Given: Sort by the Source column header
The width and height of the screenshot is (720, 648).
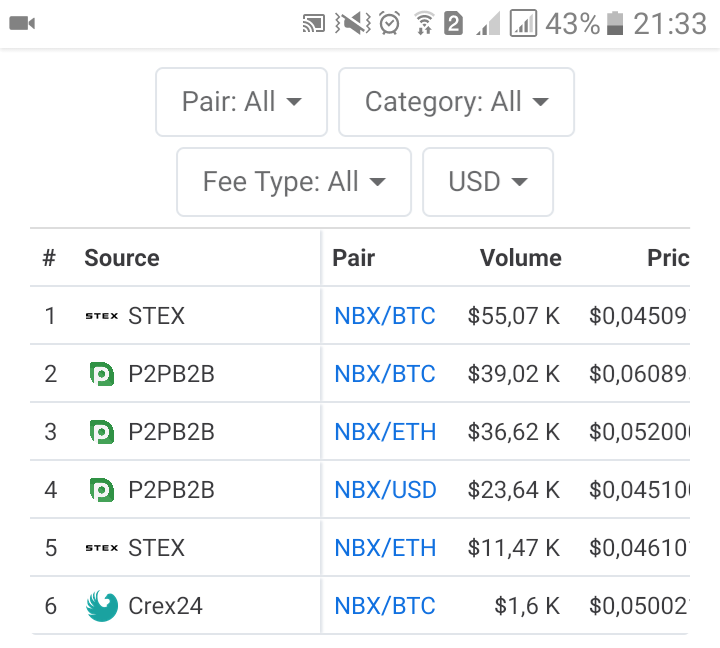Looking at the screenshot, I should click(x=122, y=258).
